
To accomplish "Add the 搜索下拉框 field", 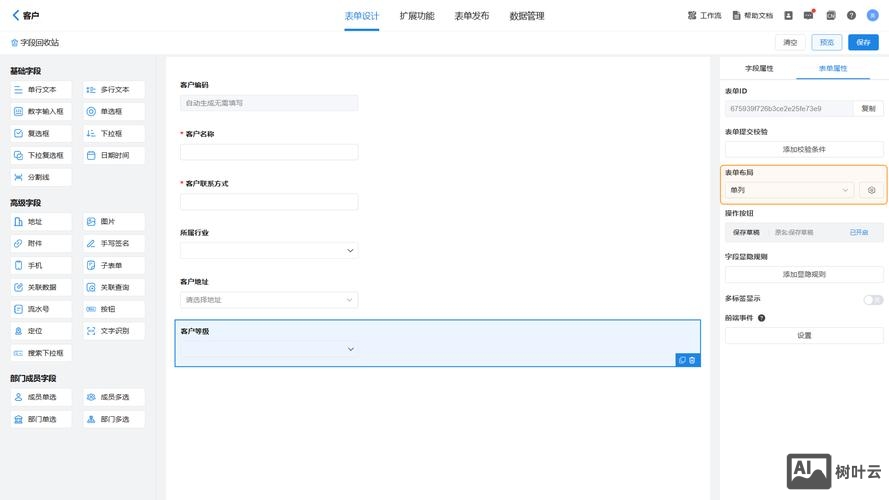I will click(x=41, y=353).
